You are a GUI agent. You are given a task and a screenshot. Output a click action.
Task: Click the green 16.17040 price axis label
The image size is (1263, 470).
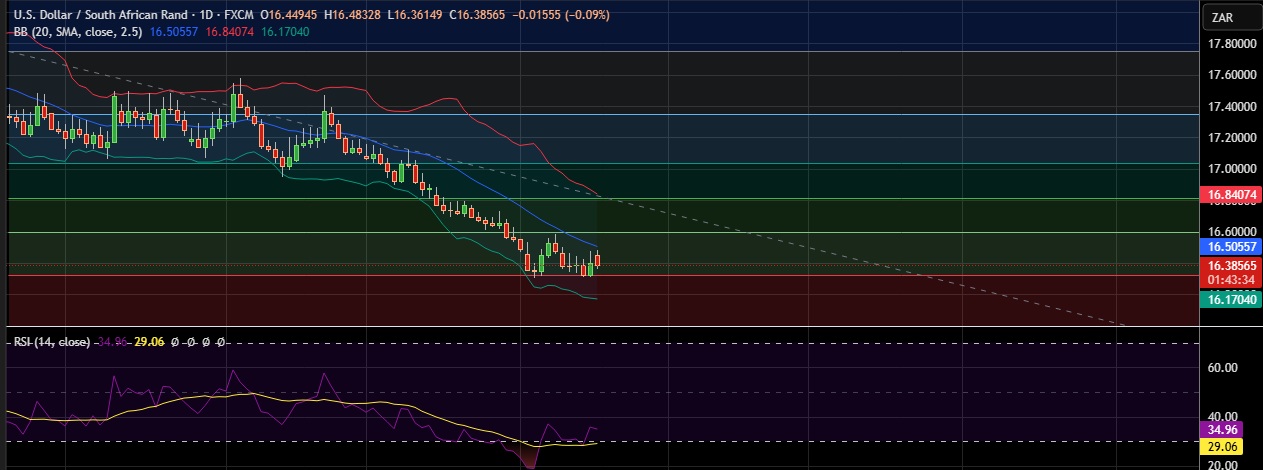point(1230,298)
